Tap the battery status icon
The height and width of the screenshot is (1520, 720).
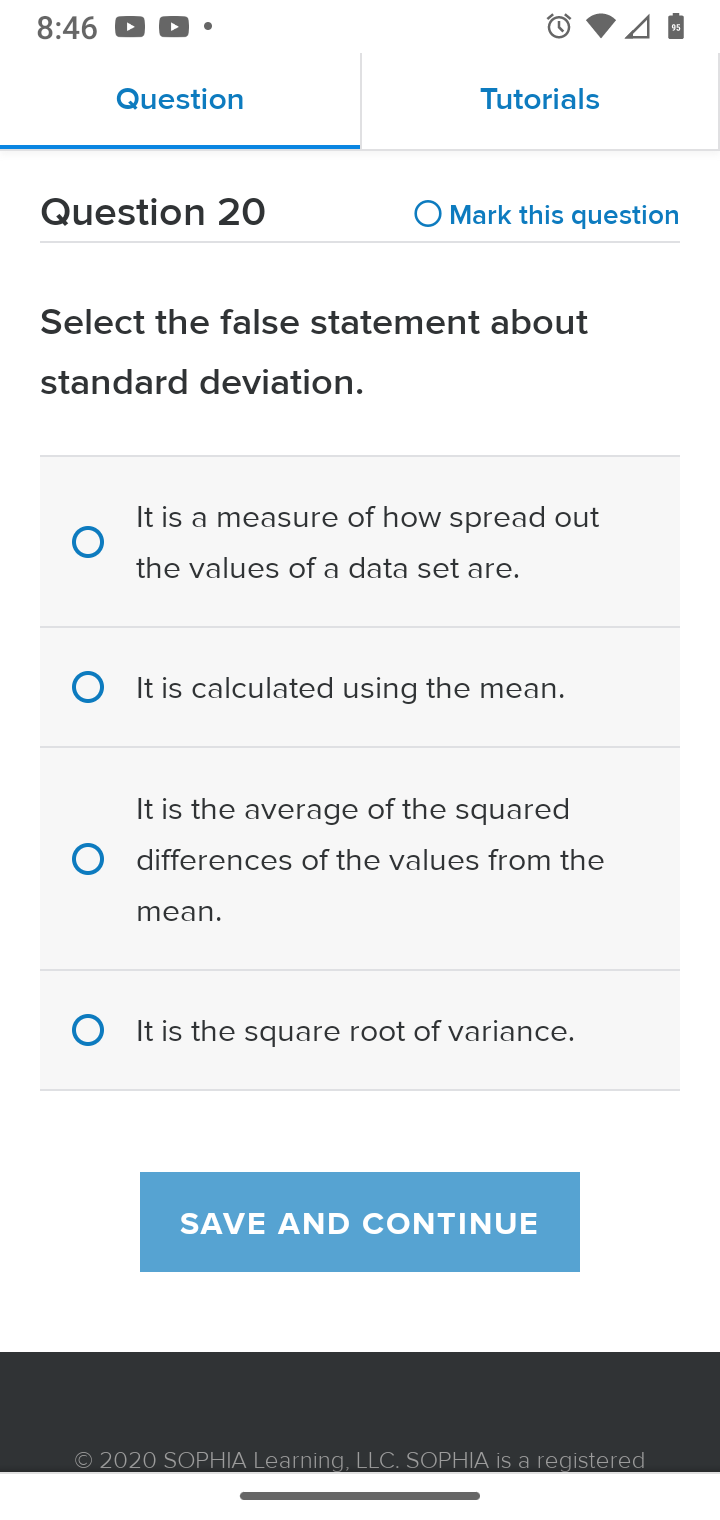(676, 27)
